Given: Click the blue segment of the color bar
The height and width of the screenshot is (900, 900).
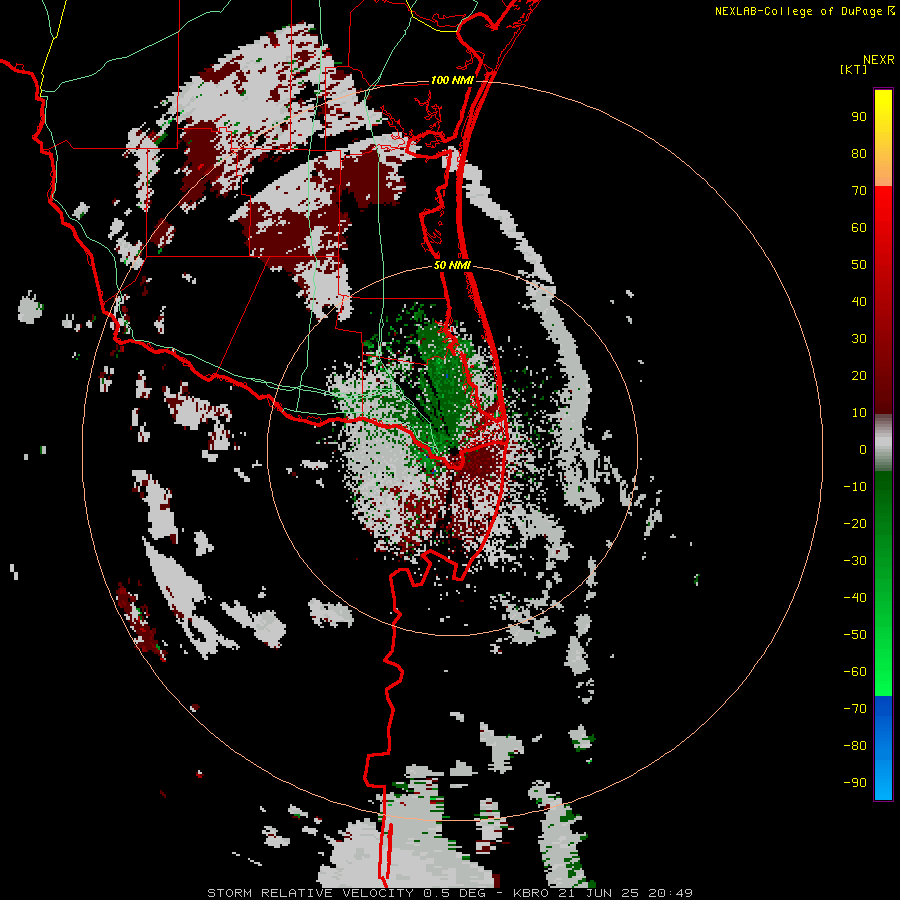Looking at the screenshot, I should tap(883, 748).
